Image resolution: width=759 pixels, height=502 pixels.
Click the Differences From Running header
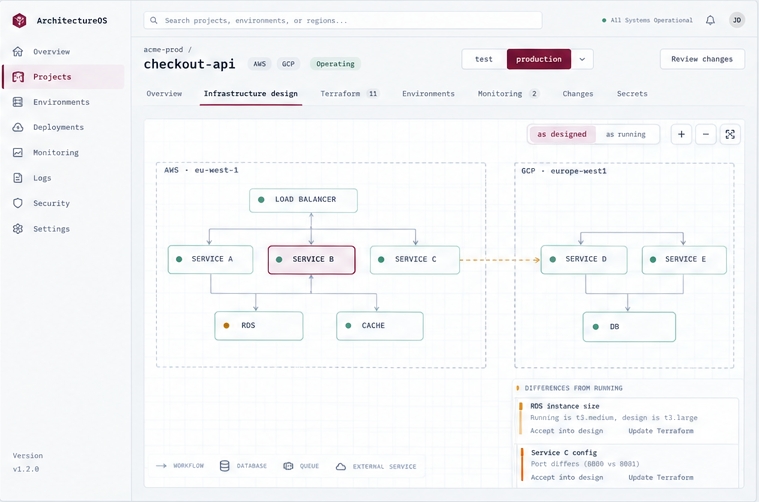point(574,388)
